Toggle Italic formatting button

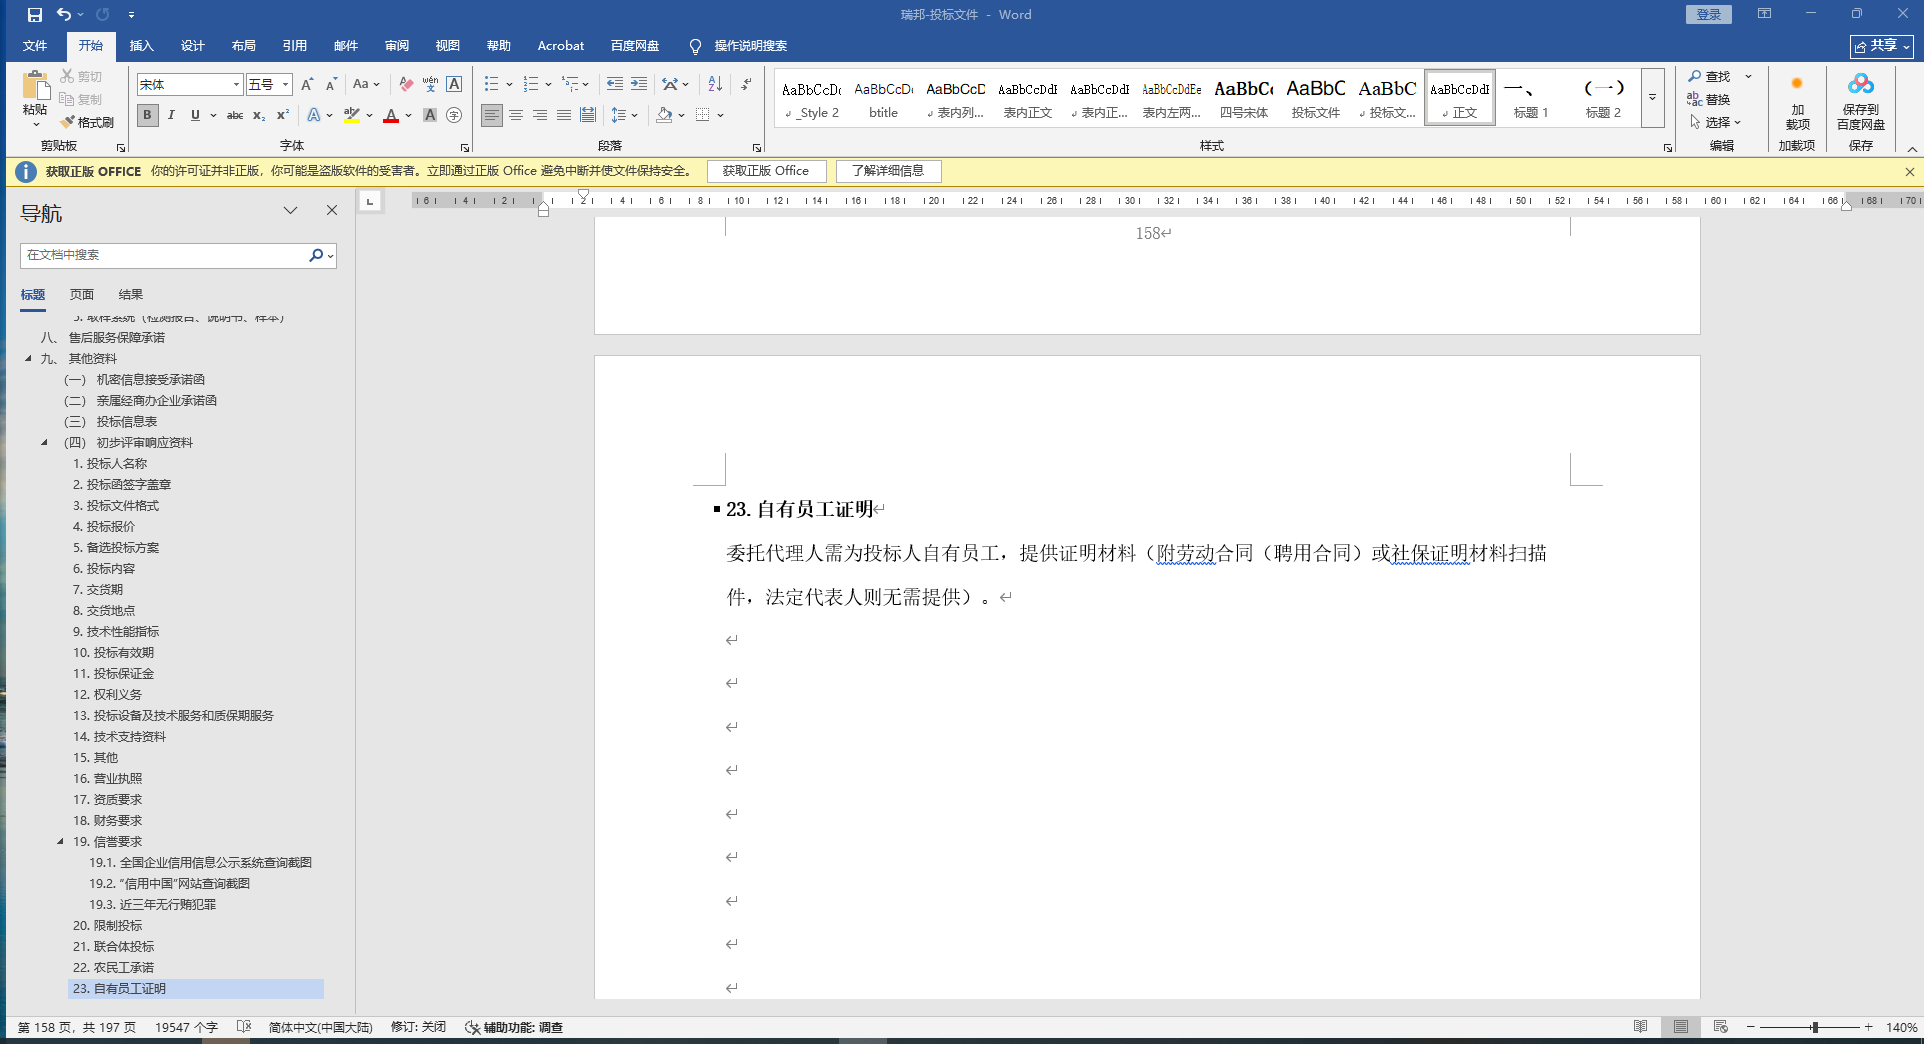(171, 116)
